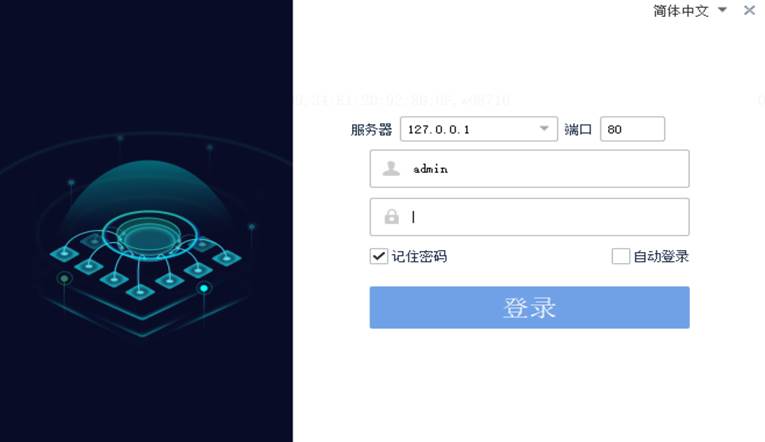765x442 pixels.
Task: Click the 自动登录 label text
Action: 661,256
